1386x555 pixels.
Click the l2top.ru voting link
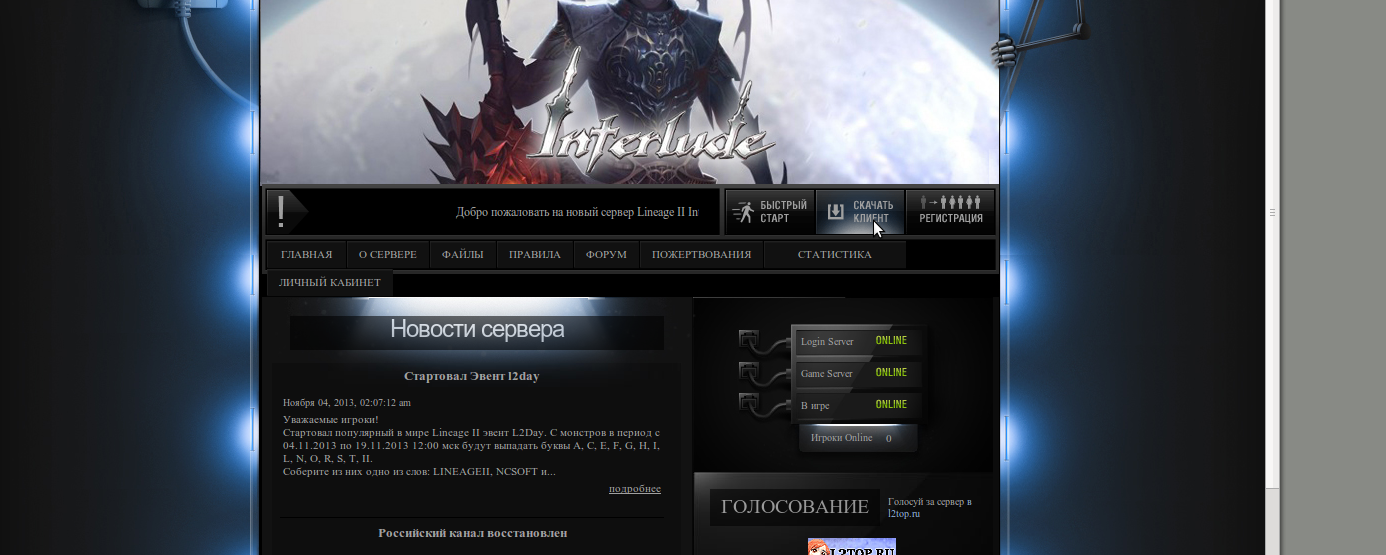tap(903, 514)
